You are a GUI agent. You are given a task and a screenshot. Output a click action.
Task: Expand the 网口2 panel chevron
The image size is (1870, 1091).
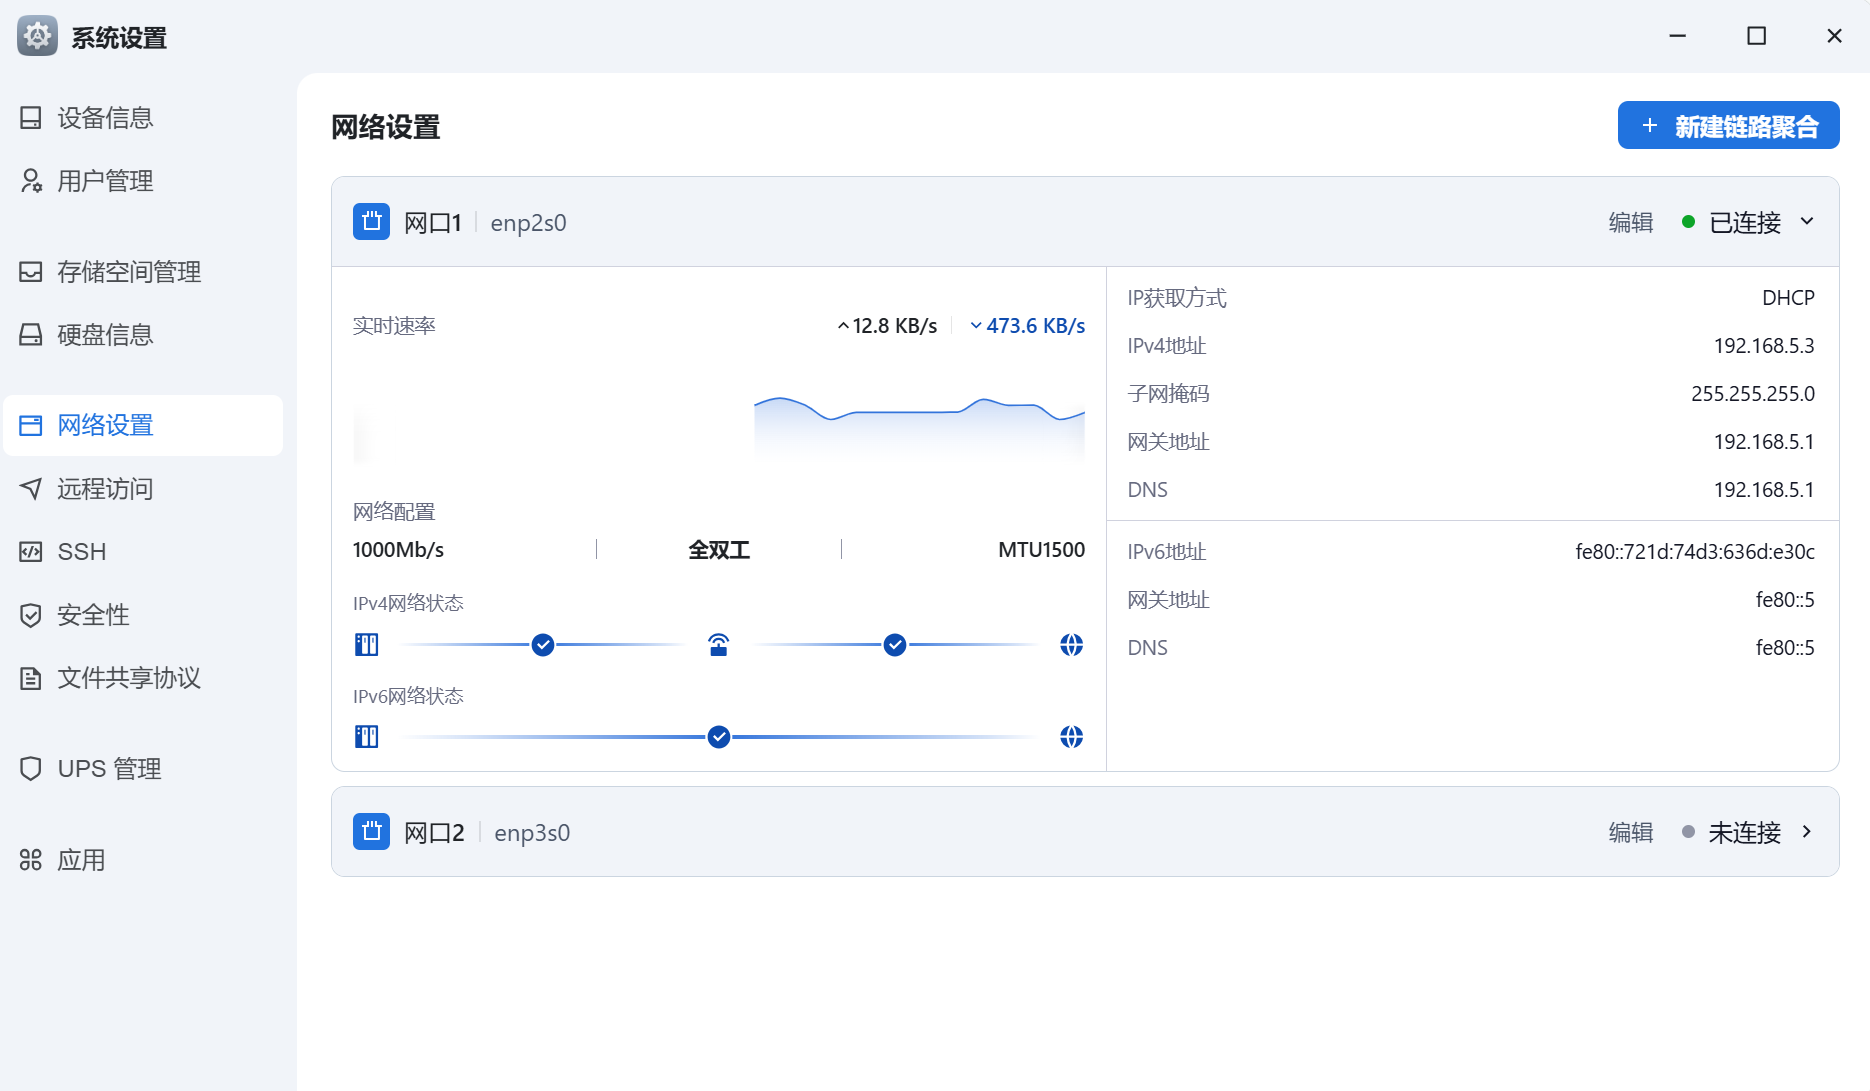(x=1807, y=832)
